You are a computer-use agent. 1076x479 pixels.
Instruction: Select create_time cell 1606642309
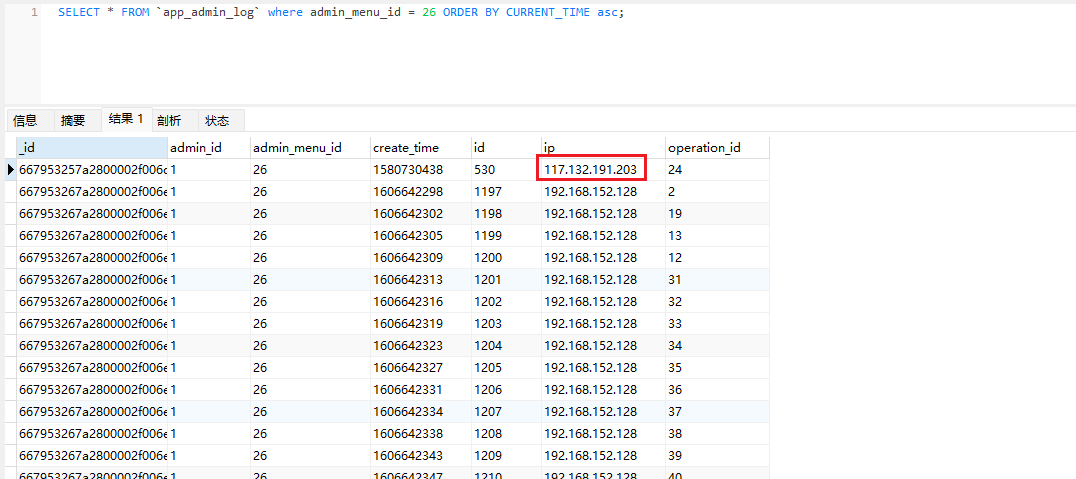click(420, 257)
